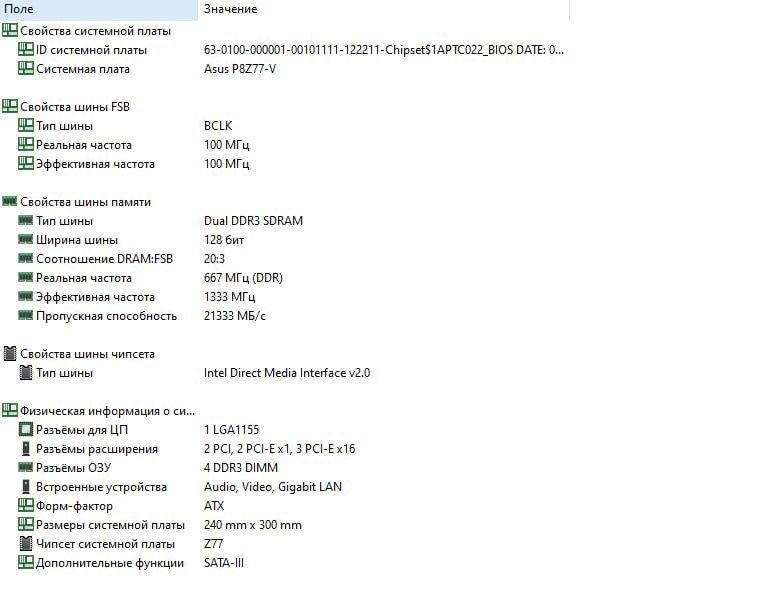Click the '667 МГц (DDR)' value
Viewport: 769px width, 589px height.
coord(243,278)
